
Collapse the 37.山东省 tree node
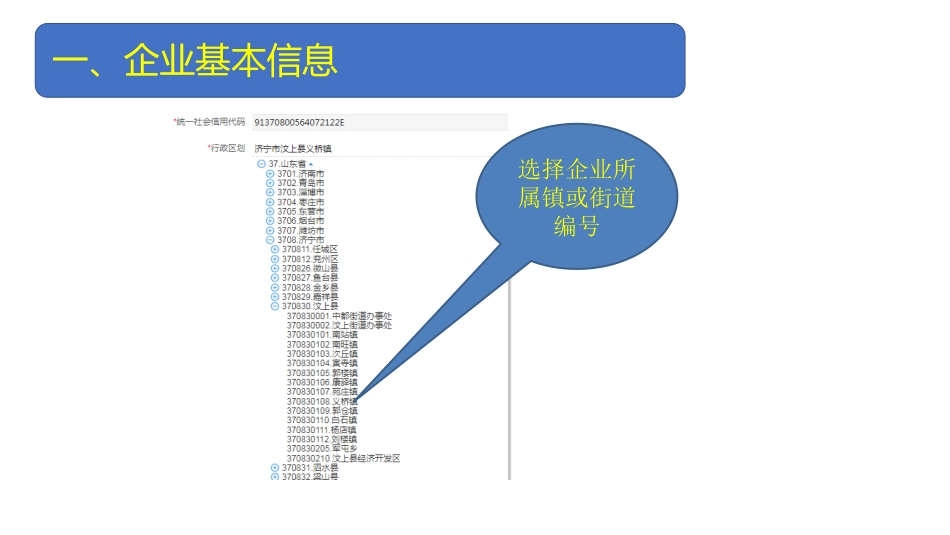tap(261, 164)
